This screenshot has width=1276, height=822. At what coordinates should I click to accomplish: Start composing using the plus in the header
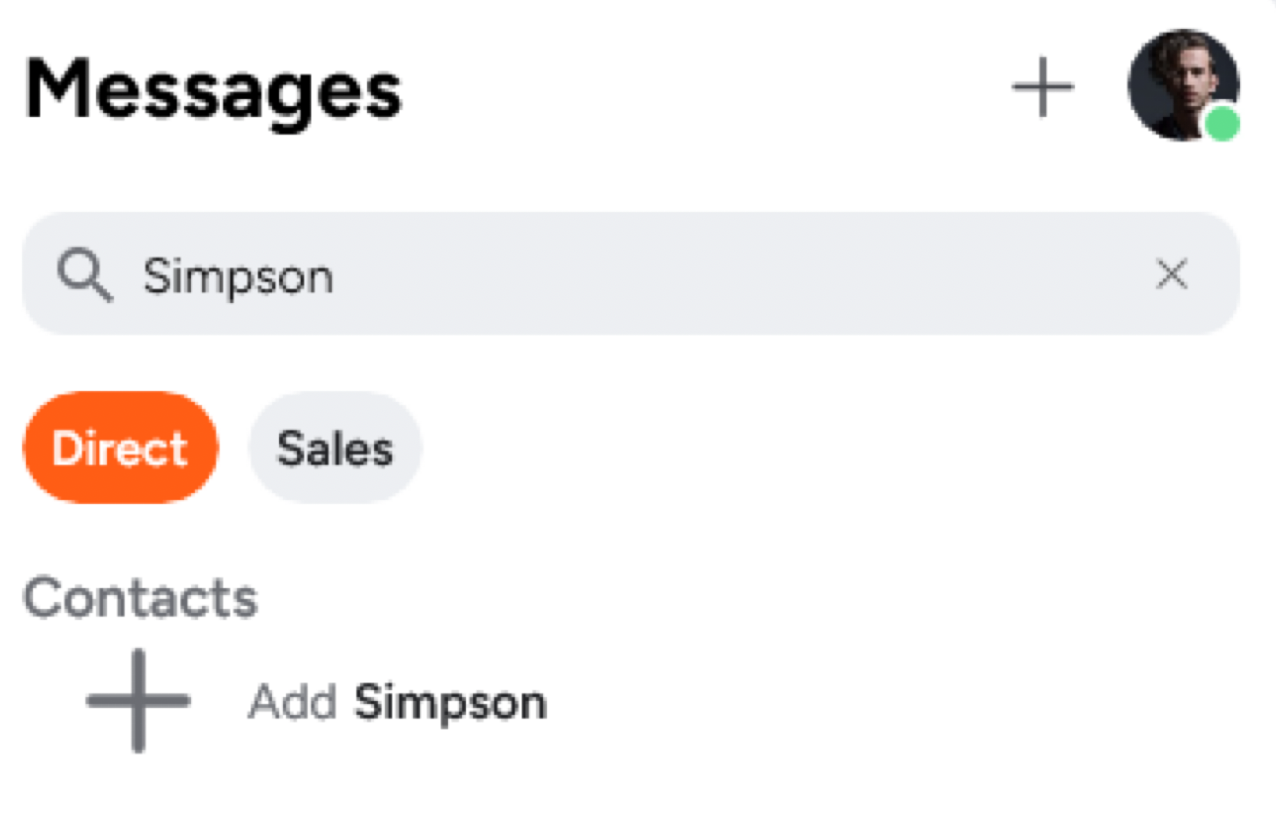click(x=1043, y=86)
